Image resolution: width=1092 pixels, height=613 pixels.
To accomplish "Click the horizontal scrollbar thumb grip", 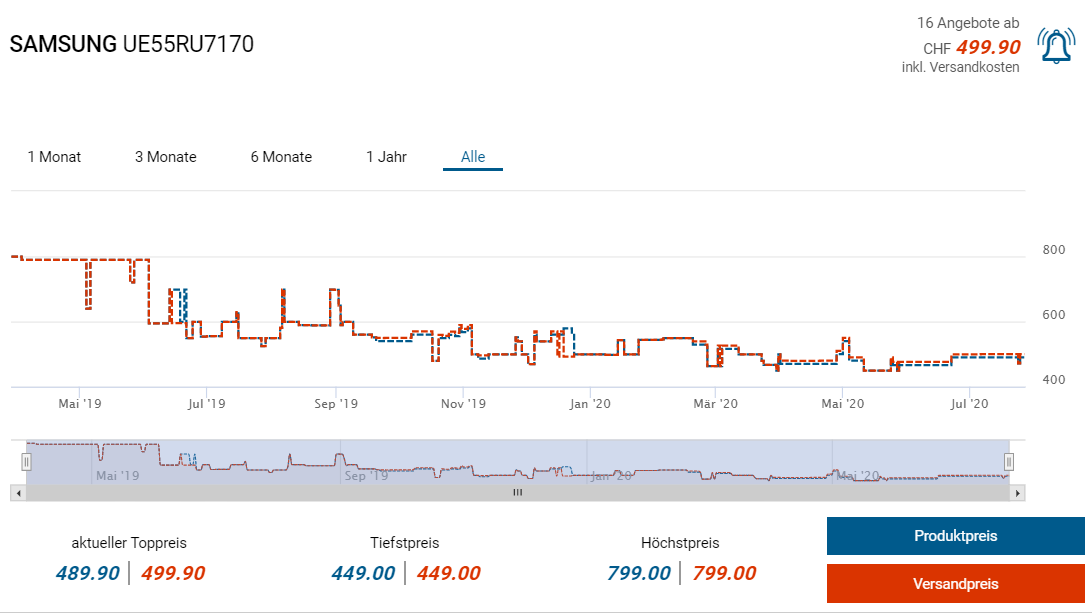I will pos(517,493).
